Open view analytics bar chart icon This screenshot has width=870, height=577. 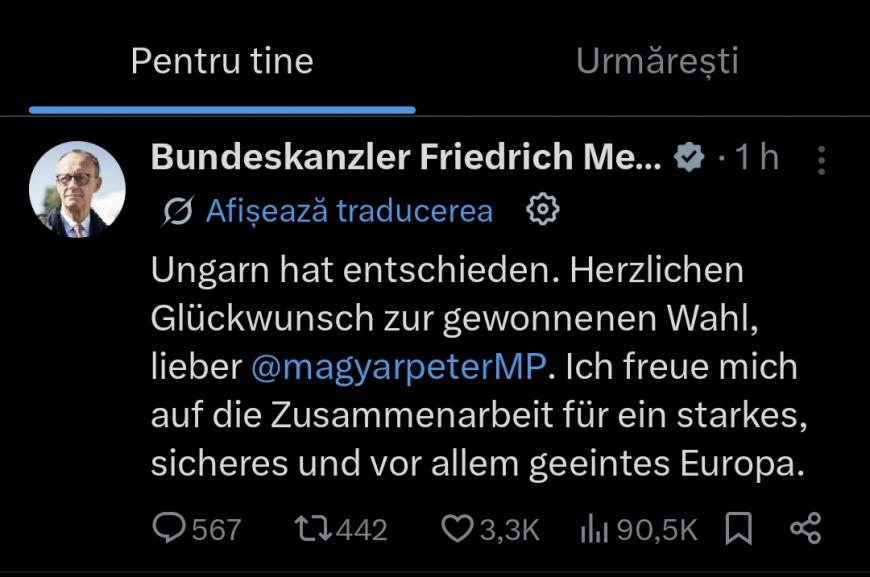click(594, 529)
